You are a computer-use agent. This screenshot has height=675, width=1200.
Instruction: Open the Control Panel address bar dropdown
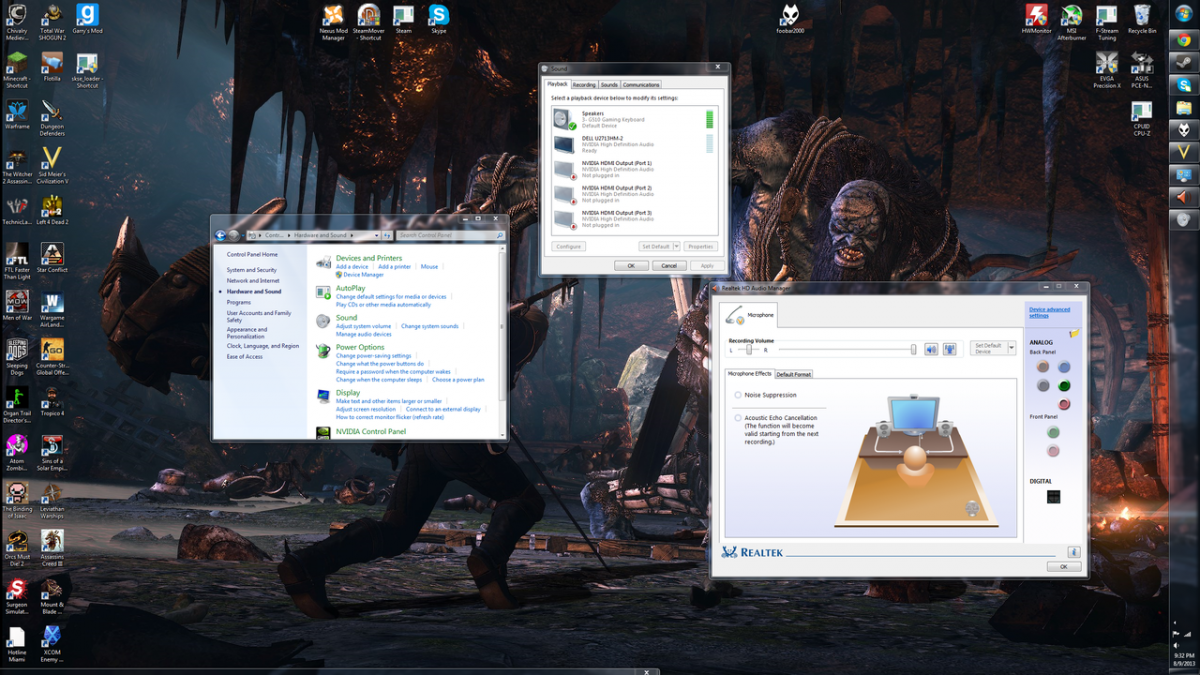tap(377, 235)
